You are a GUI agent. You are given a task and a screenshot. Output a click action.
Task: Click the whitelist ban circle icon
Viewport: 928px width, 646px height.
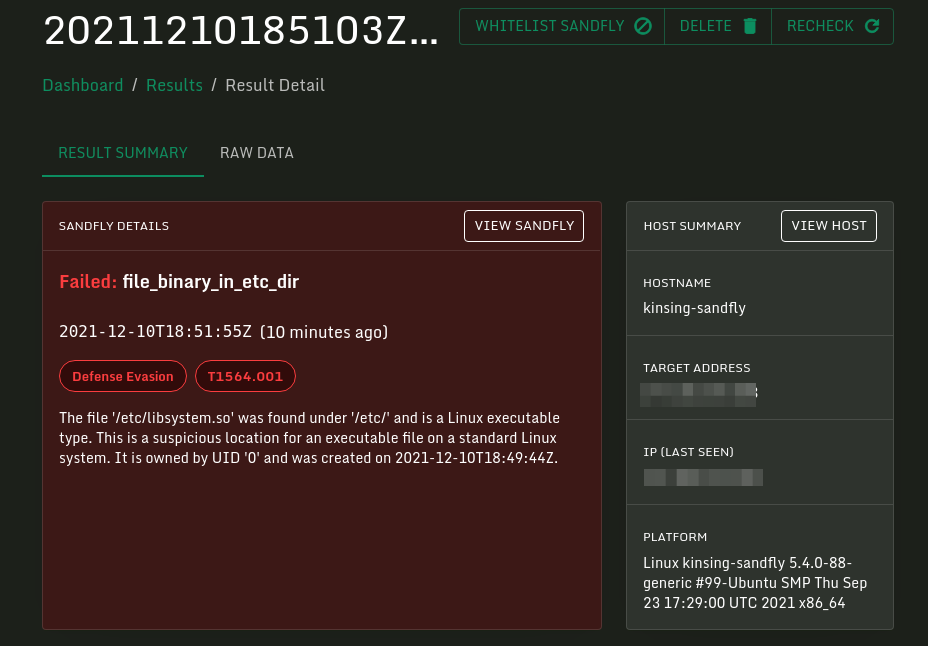coord(643,27)
